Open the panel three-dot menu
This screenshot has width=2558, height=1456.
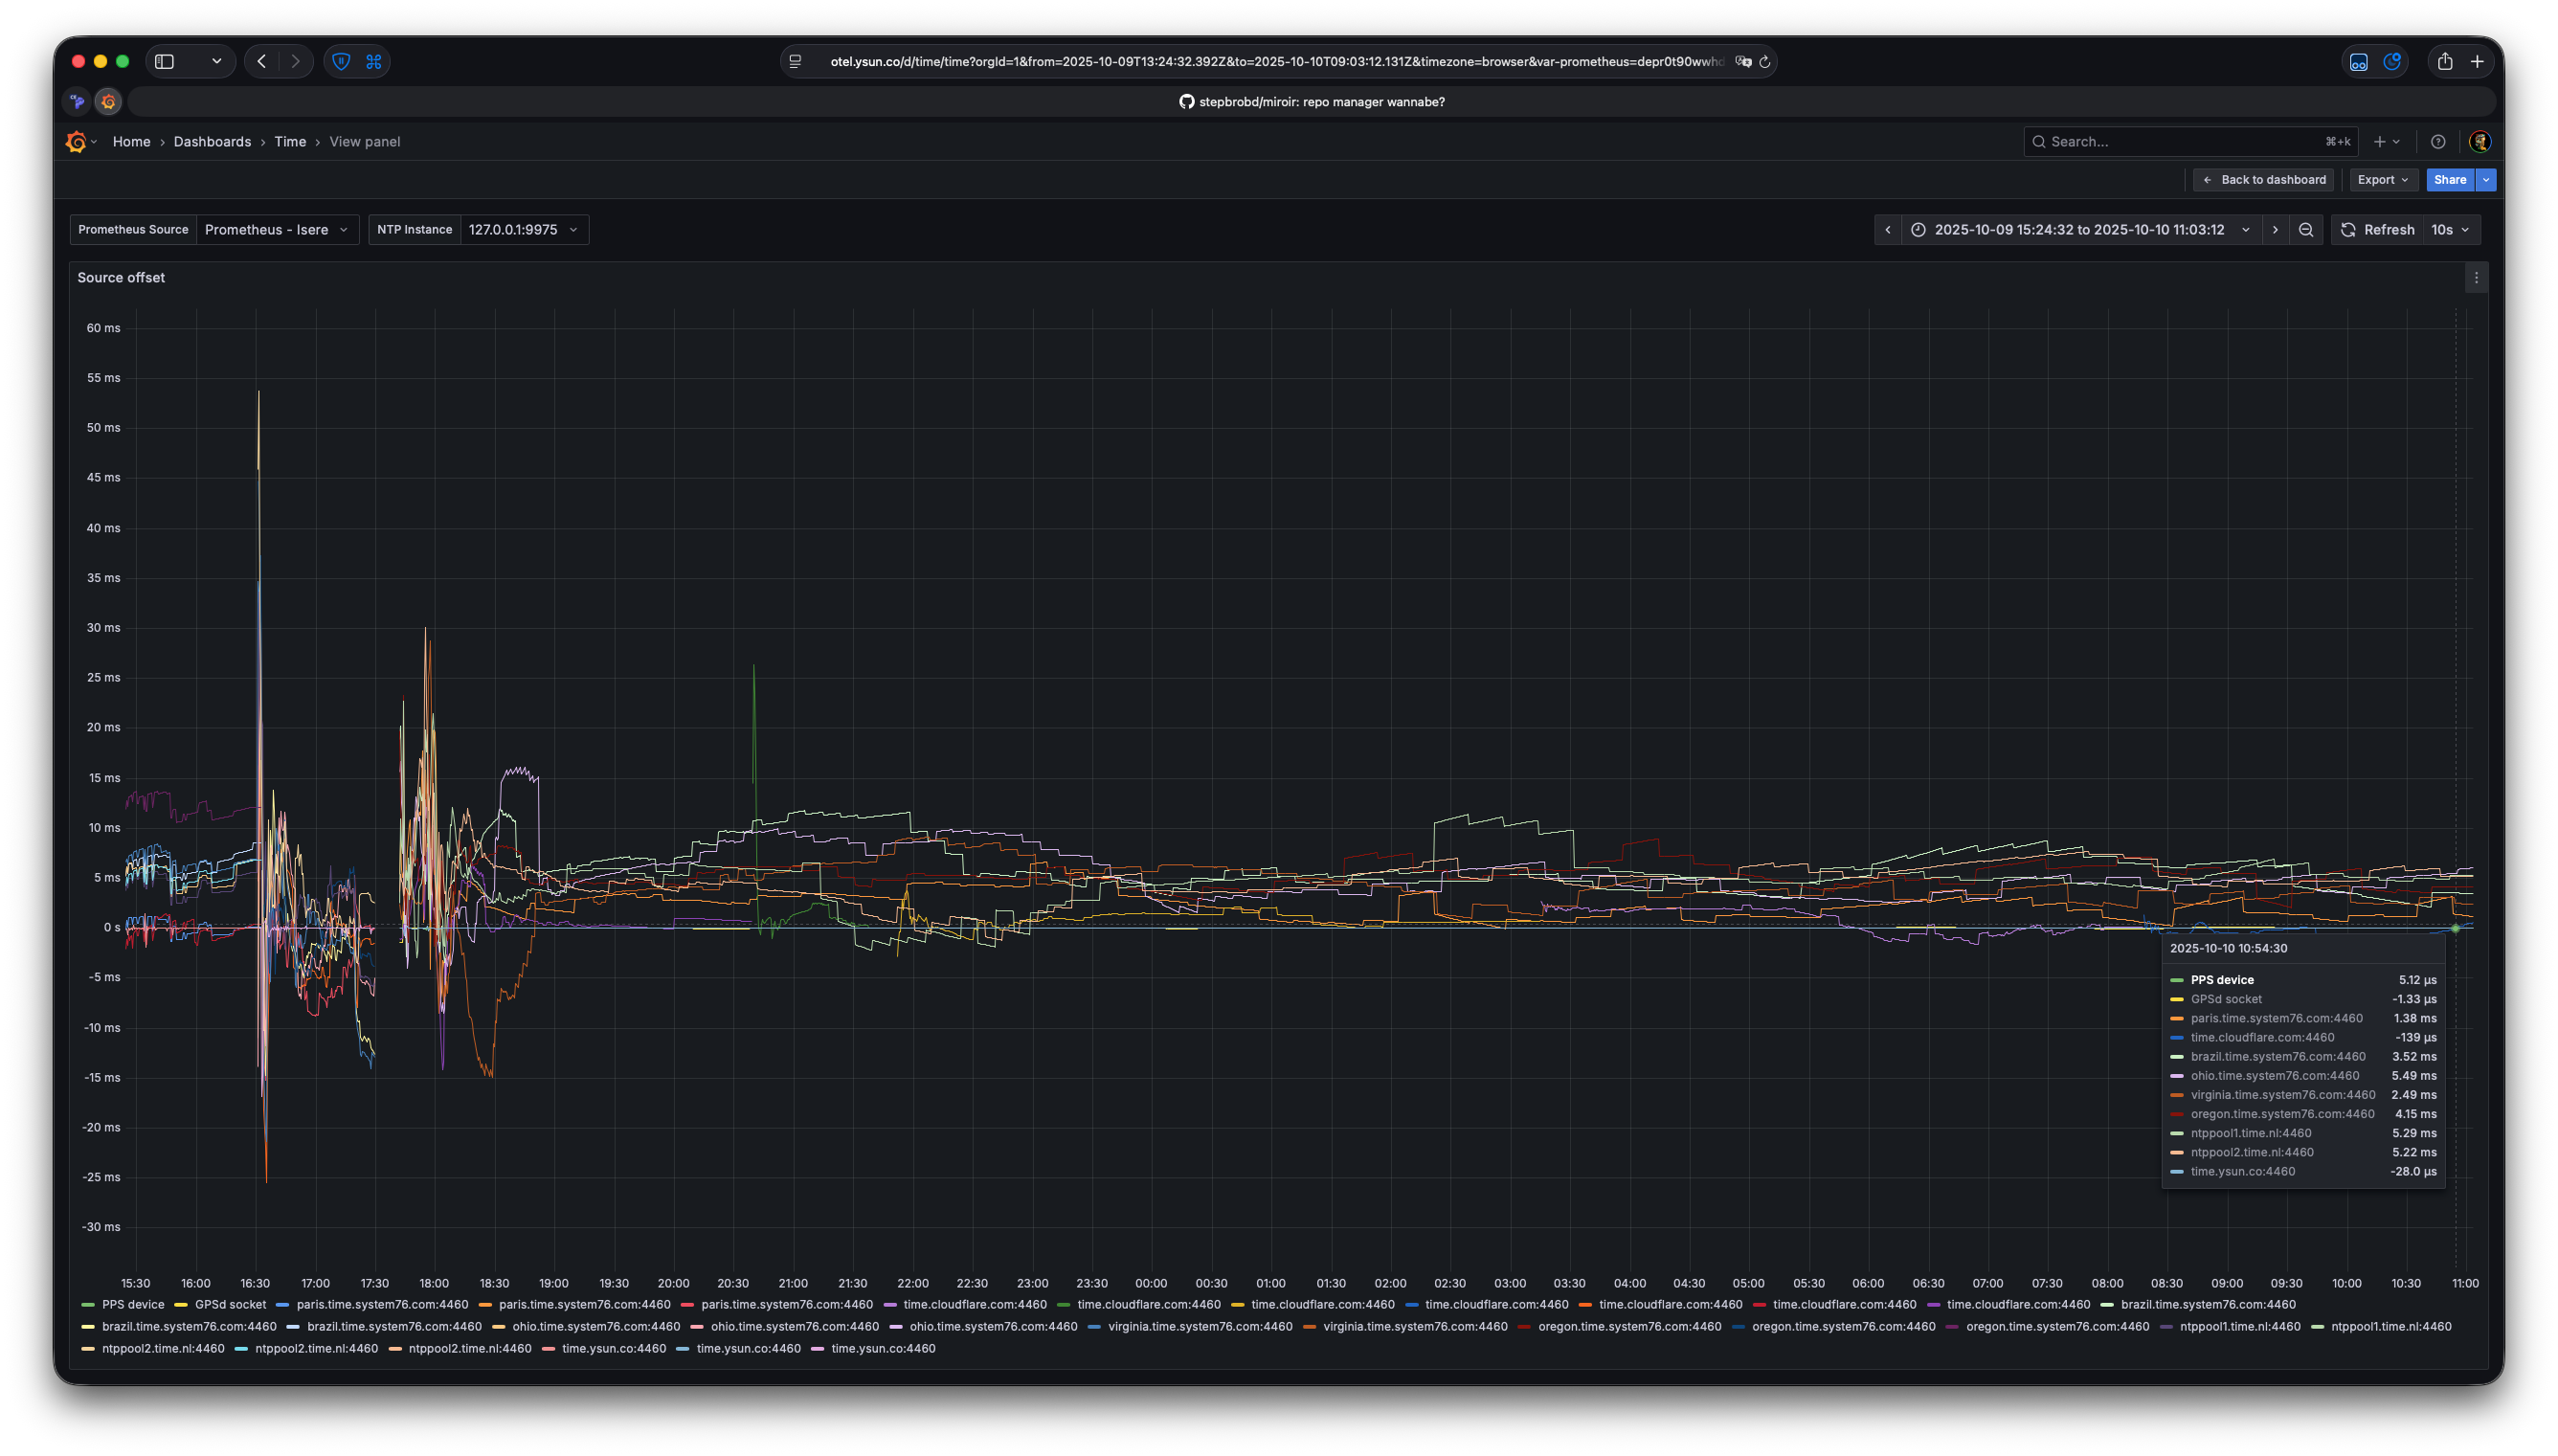(x=2475, y=278)
